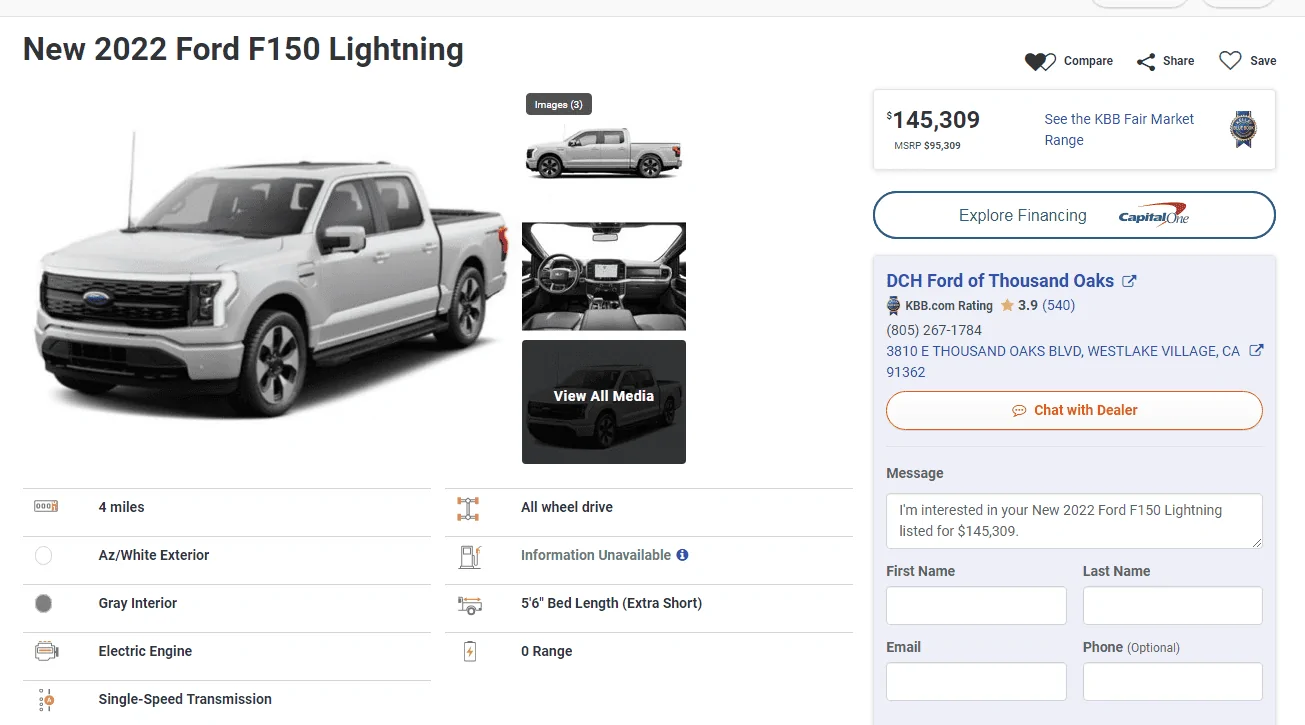Click the Compare hearts icon
This screenshot has width=1305, height=725.
coord(1040,62)
